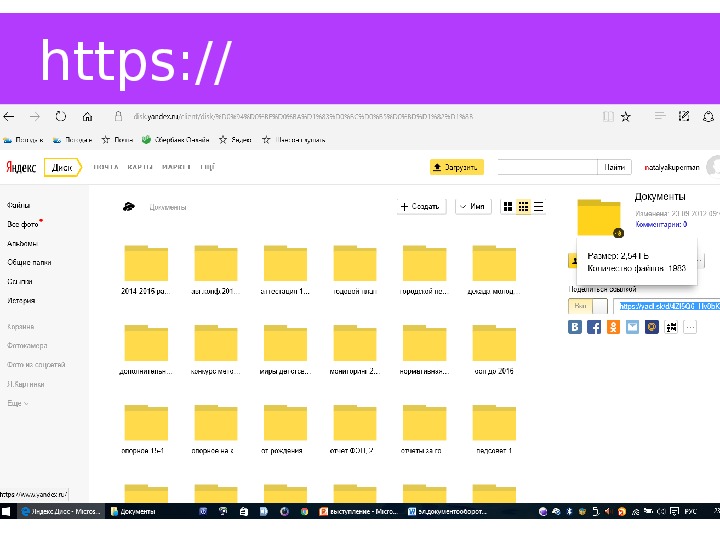The width and height of the screenshot is (720, 540).
Task: Share folder via email envelope icon
Action: 632,327
